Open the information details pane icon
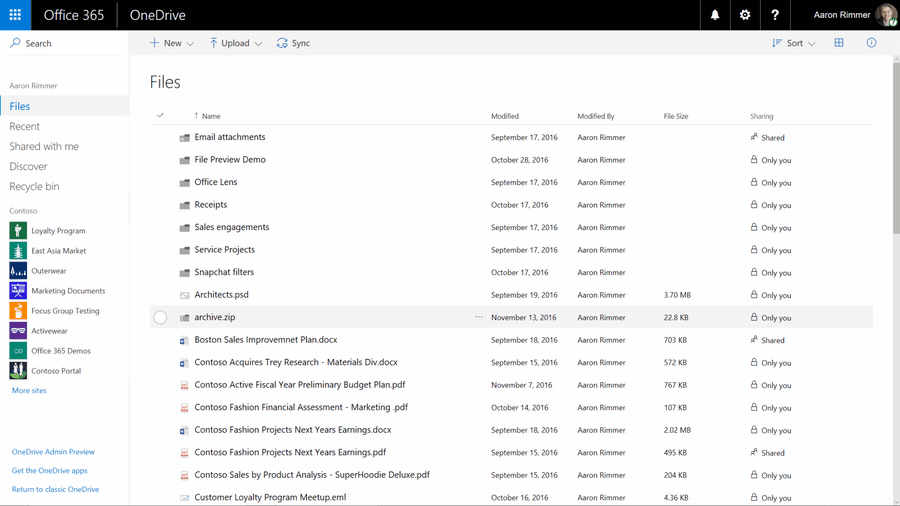This screenshot has width=900, height=506. 871,42
